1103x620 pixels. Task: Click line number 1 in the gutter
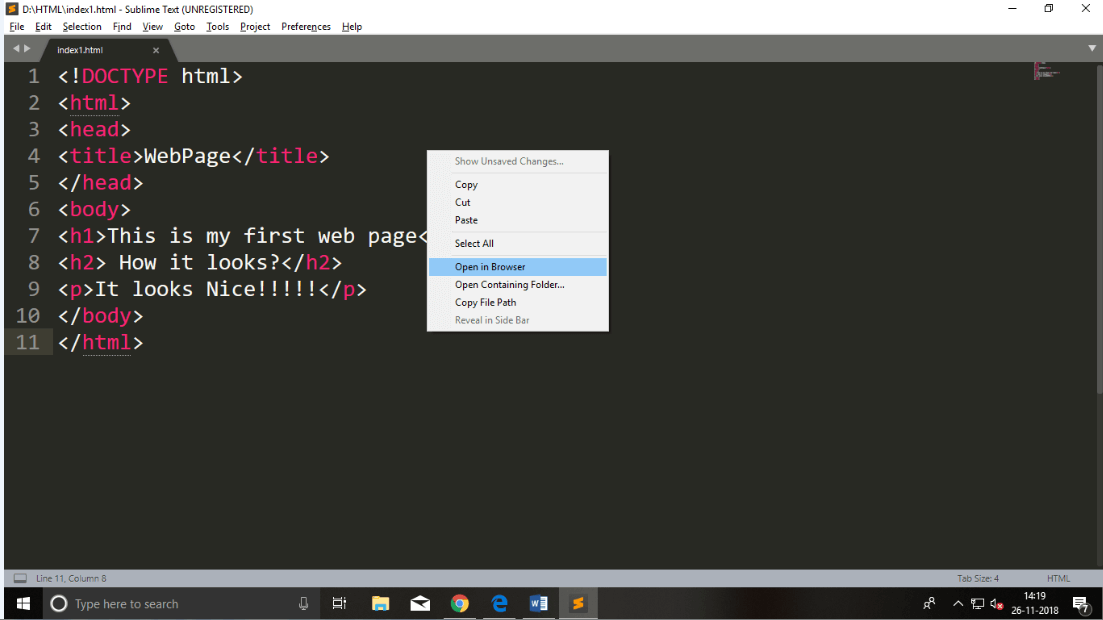tap(34, 76)
